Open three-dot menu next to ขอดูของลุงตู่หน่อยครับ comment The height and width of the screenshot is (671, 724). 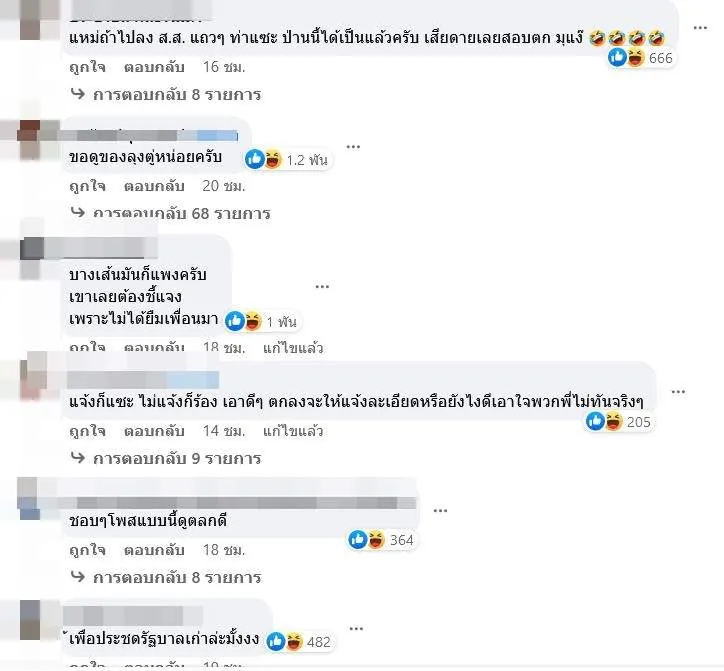tap(353, 147)
